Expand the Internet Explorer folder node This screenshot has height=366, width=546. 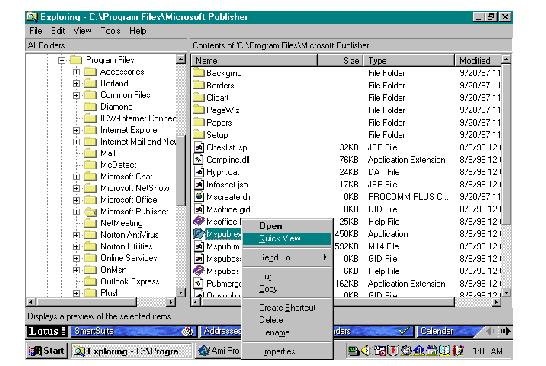click(76, 130)
